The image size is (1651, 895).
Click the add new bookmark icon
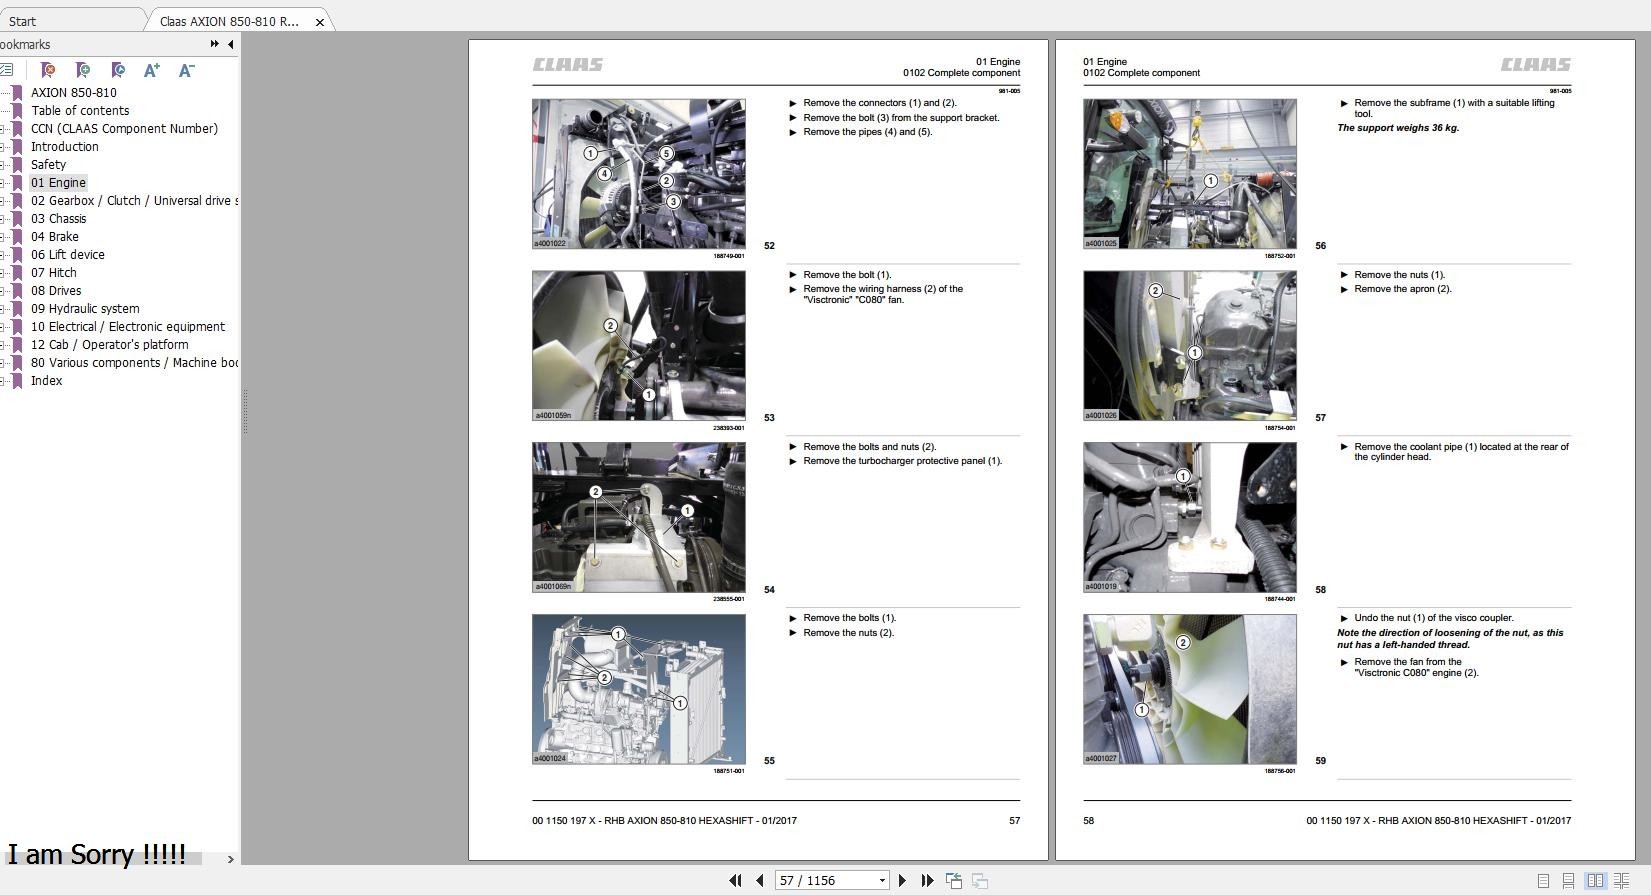(x=83, y=70)
